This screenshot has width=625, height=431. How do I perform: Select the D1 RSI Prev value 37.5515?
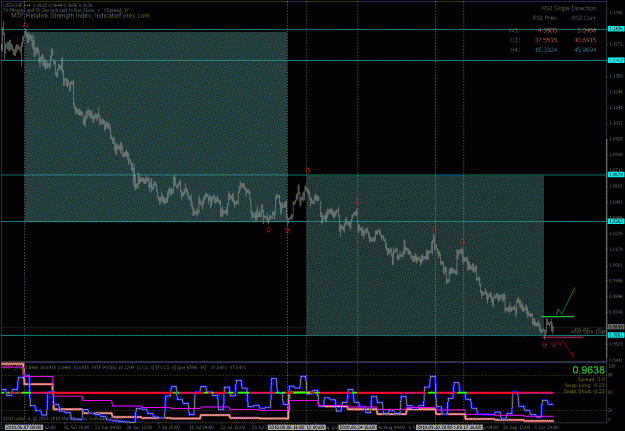546,40
